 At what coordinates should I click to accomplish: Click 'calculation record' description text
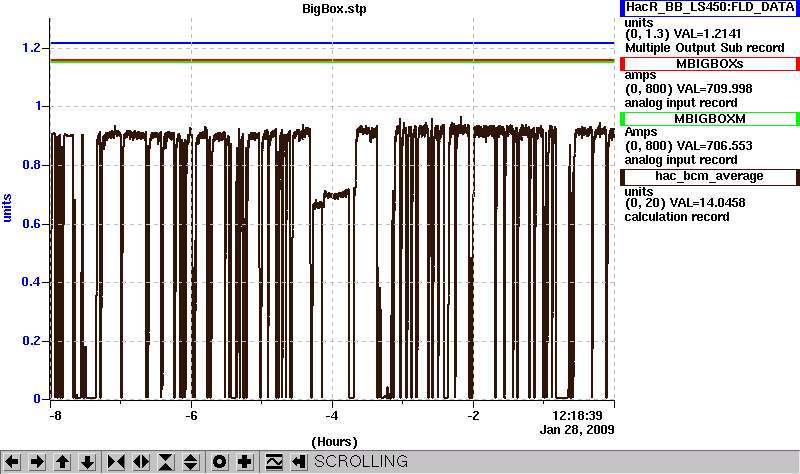click(x=677, y=217)
